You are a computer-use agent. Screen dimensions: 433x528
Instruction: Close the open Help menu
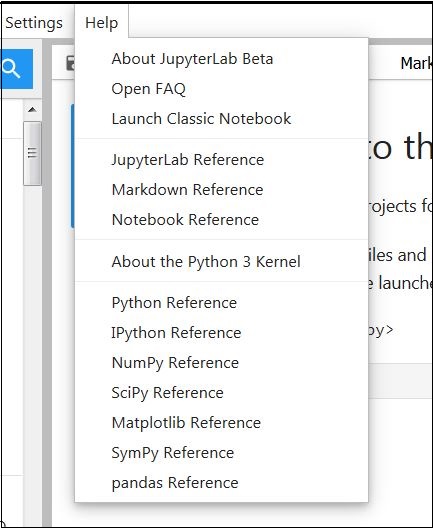(101, 23)
